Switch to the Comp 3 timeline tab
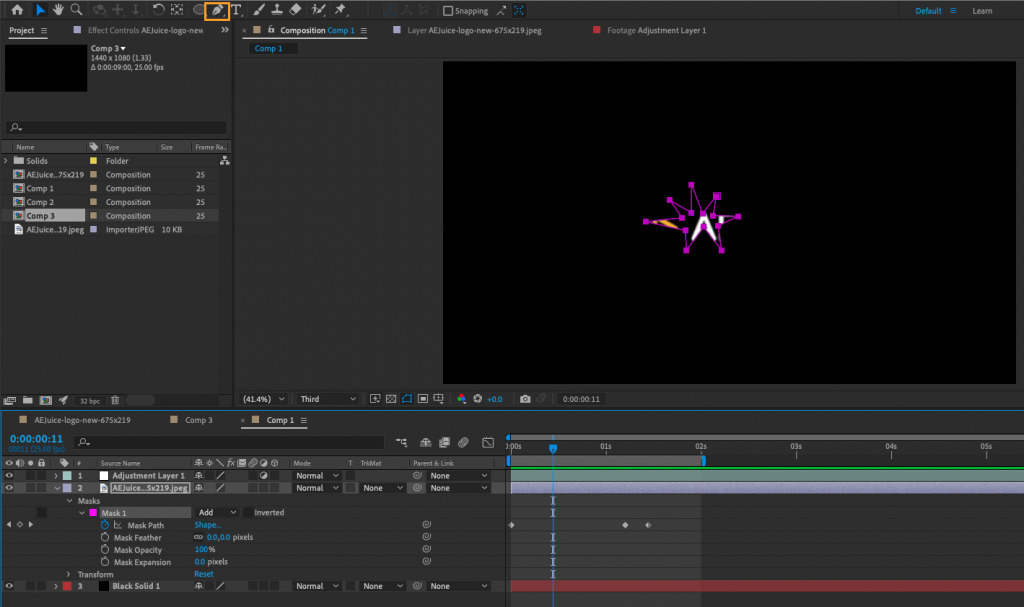This screenshot has height=607, width=1024. pos(200,420)
